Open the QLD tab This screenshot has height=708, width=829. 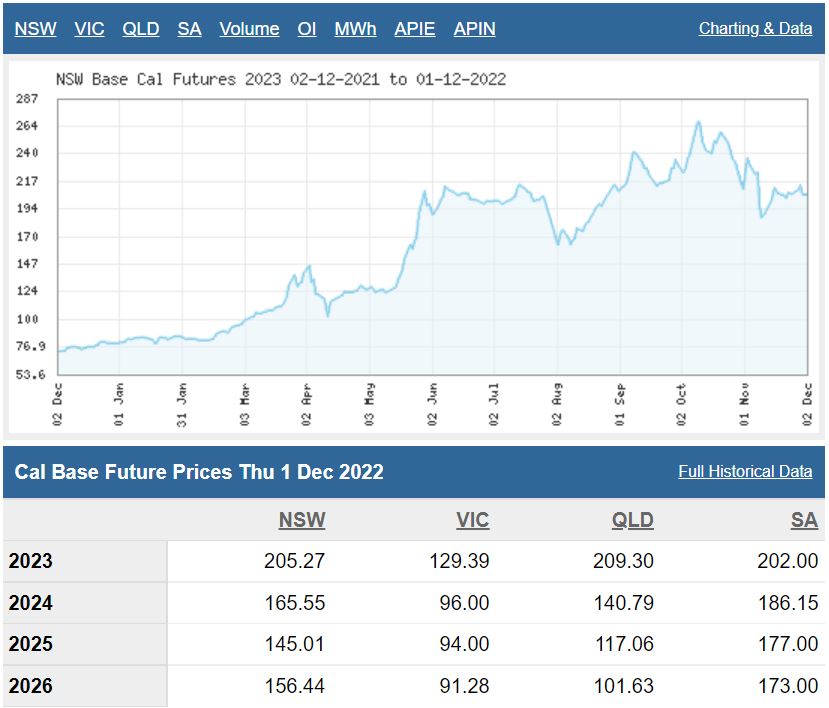(x=141, y=29)
